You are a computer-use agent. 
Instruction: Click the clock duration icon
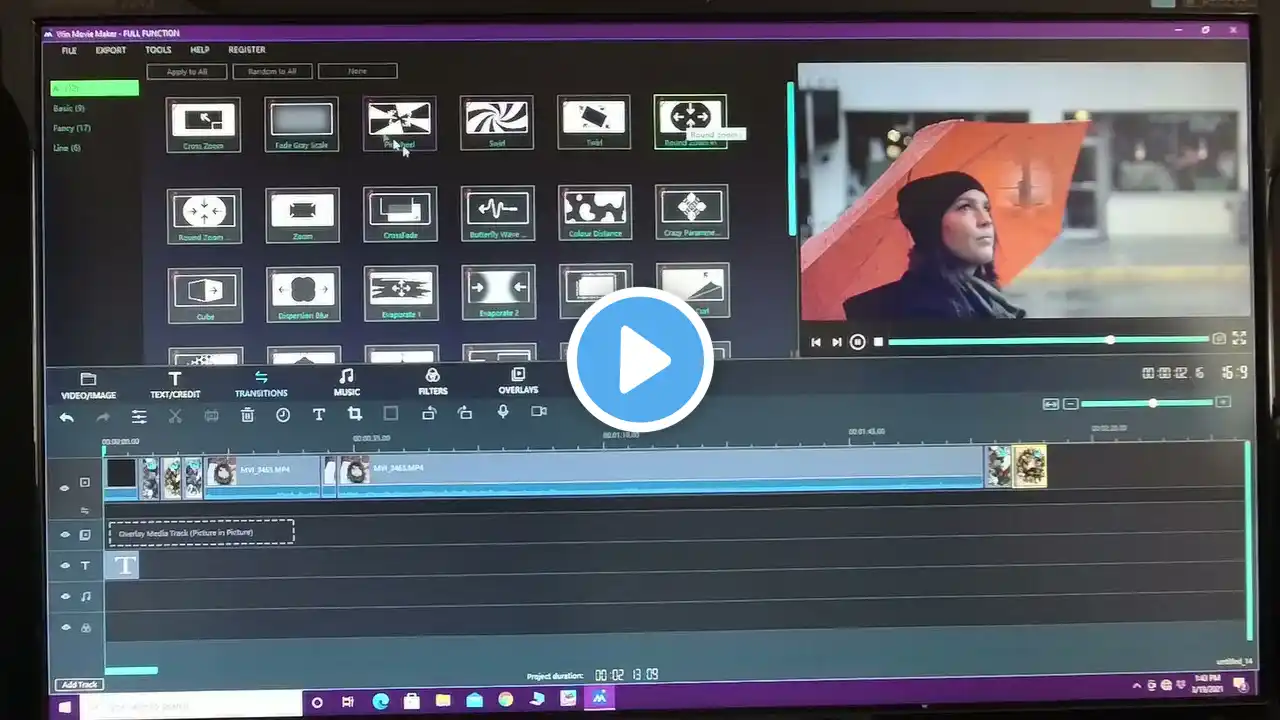coord(283,415)
